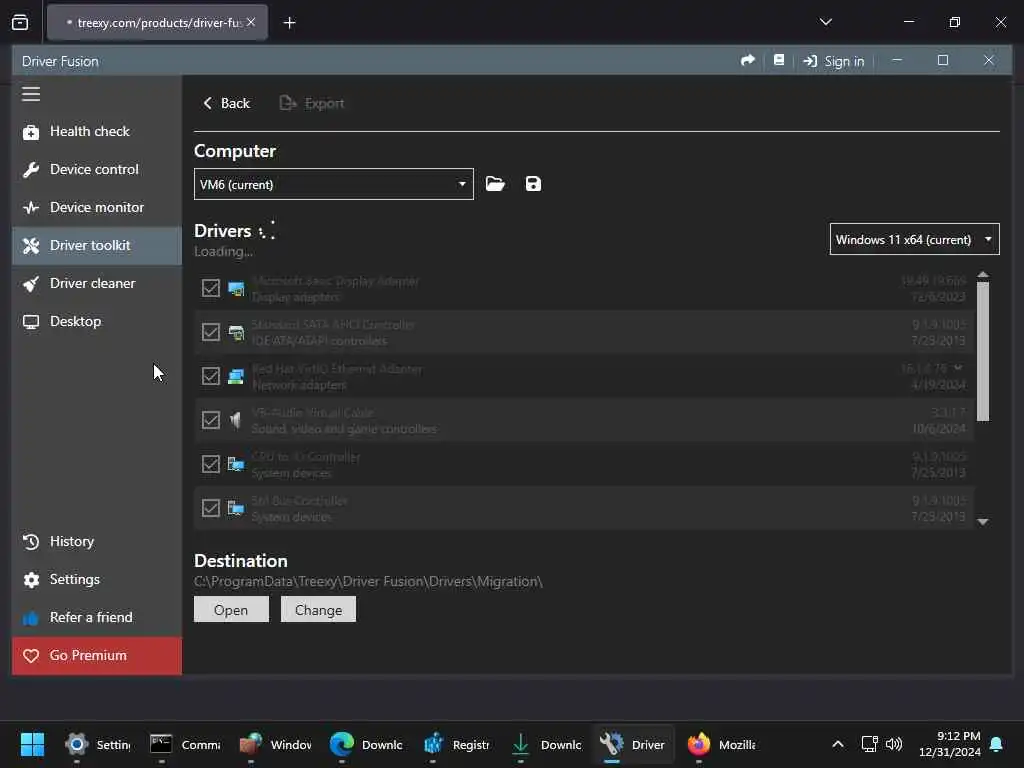1024x768 pixels.
Task: Open the VM6 (current) computer dropdown
Action: tap(334, 184)
